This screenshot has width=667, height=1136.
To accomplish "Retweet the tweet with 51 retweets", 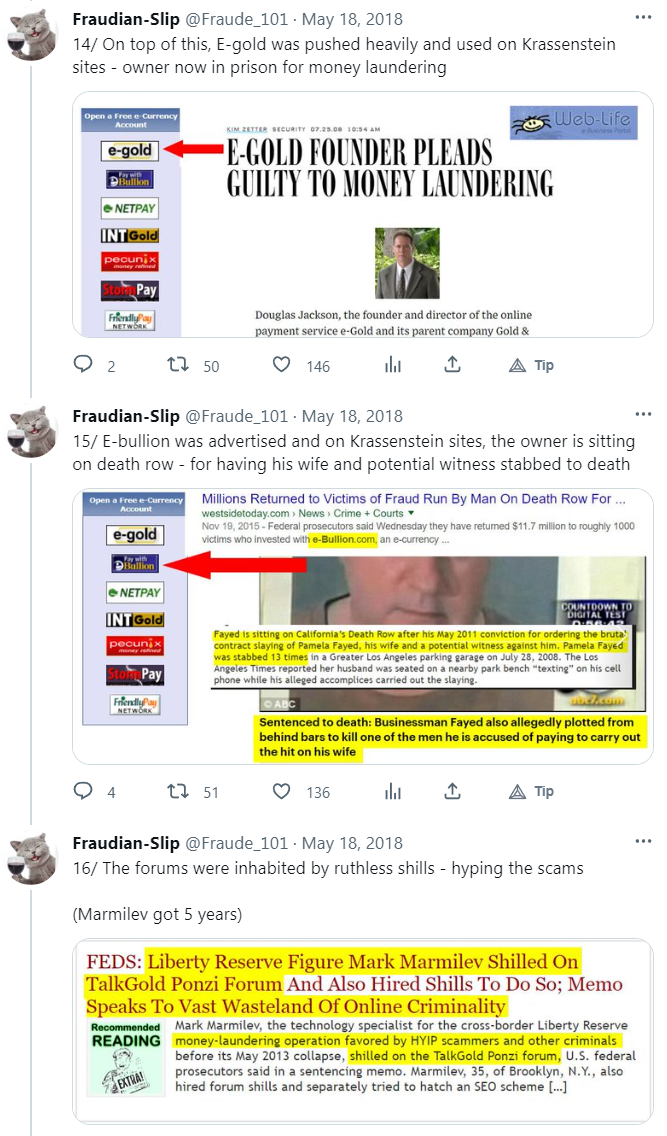I will point(179,791).
